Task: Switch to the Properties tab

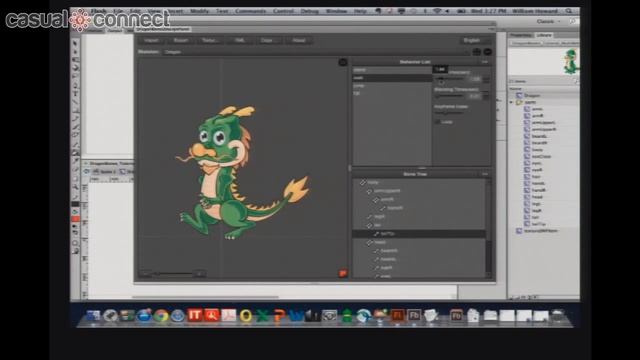Action: tap(521, 35)
